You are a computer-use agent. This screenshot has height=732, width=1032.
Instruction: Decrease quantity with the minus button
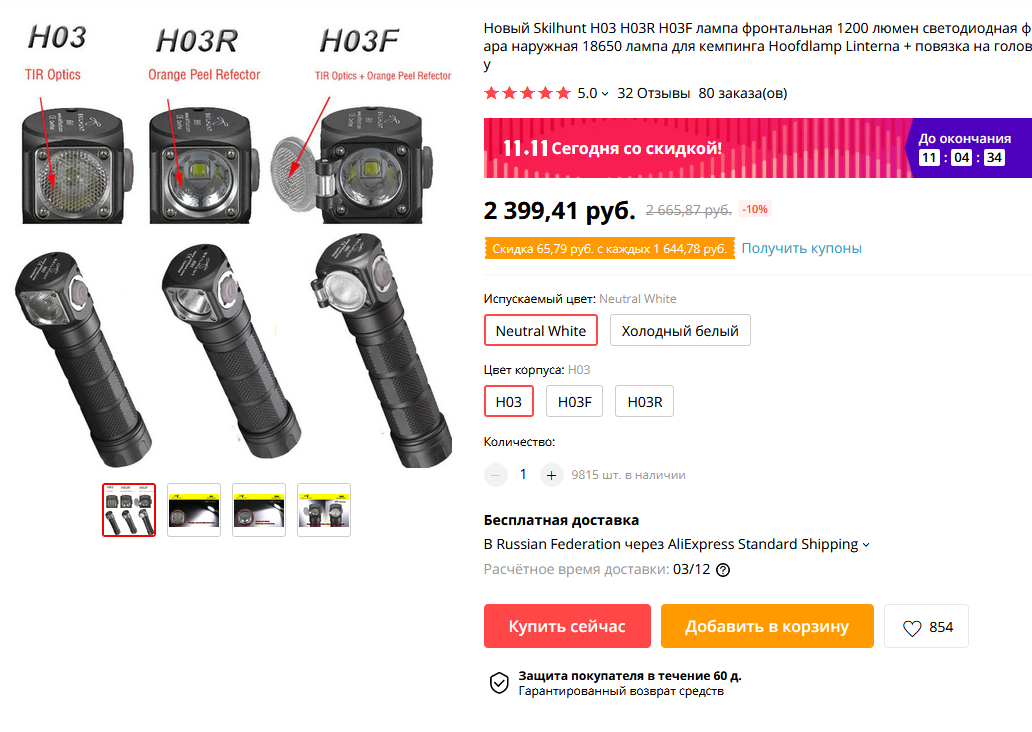[496, 475]
